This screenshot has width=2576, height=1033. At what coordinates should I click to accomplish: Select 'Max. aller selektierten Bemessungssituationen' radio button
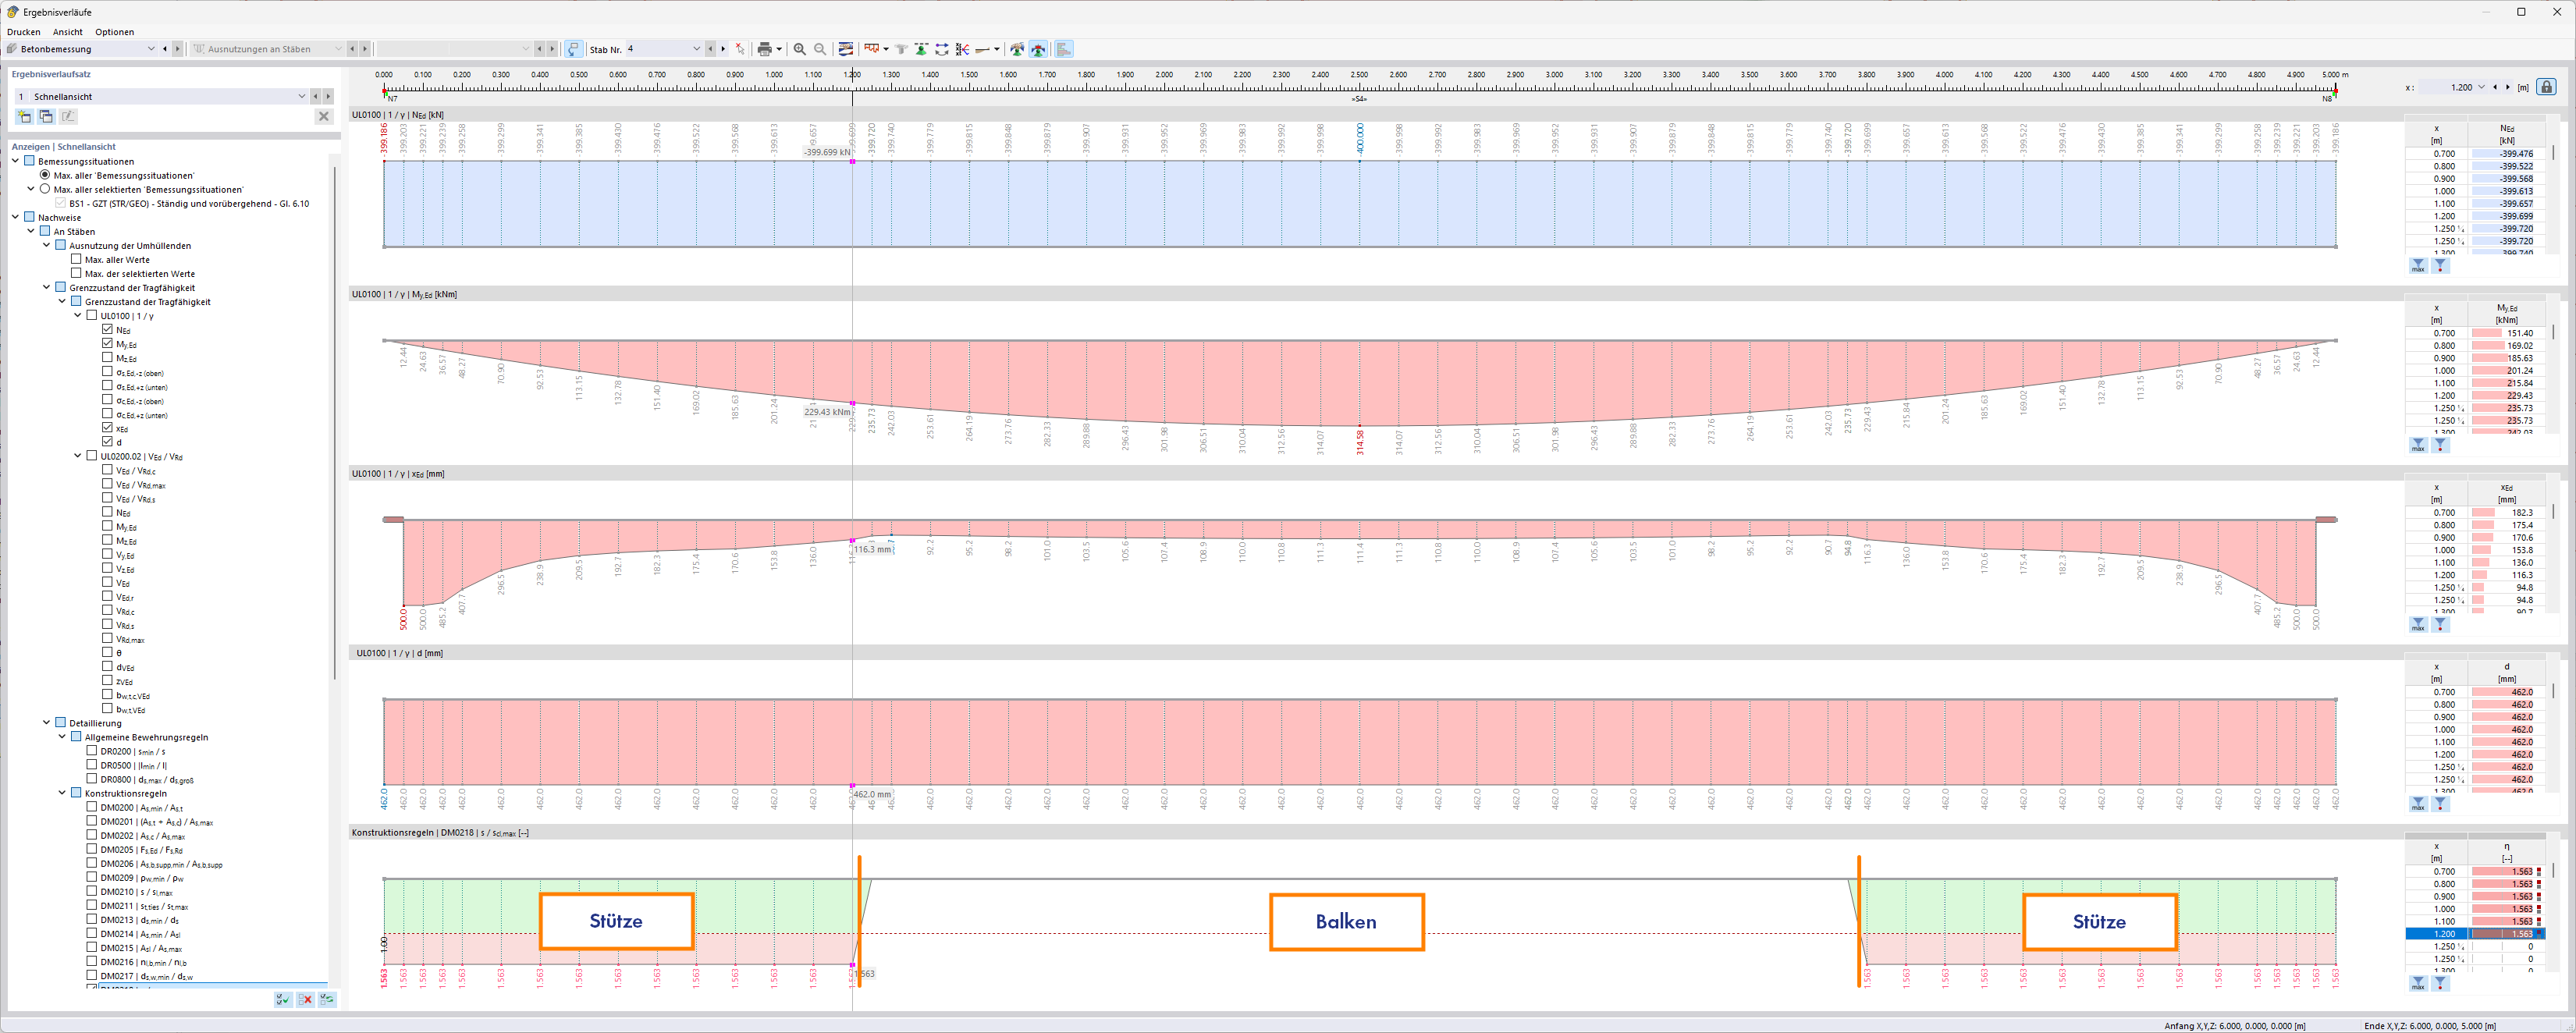pyautogui.click(x=45, y=189)
